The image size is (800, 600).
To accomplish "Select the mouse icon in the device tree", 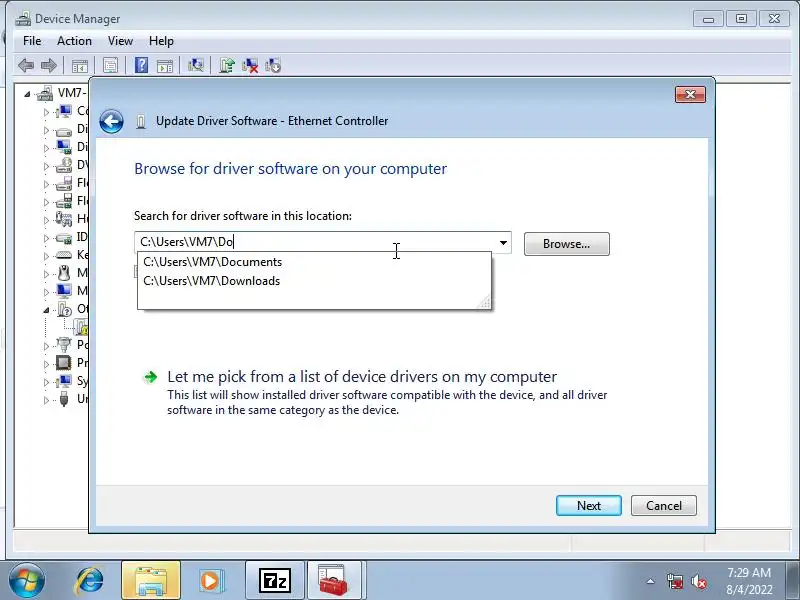I will (x=64, y=273).
